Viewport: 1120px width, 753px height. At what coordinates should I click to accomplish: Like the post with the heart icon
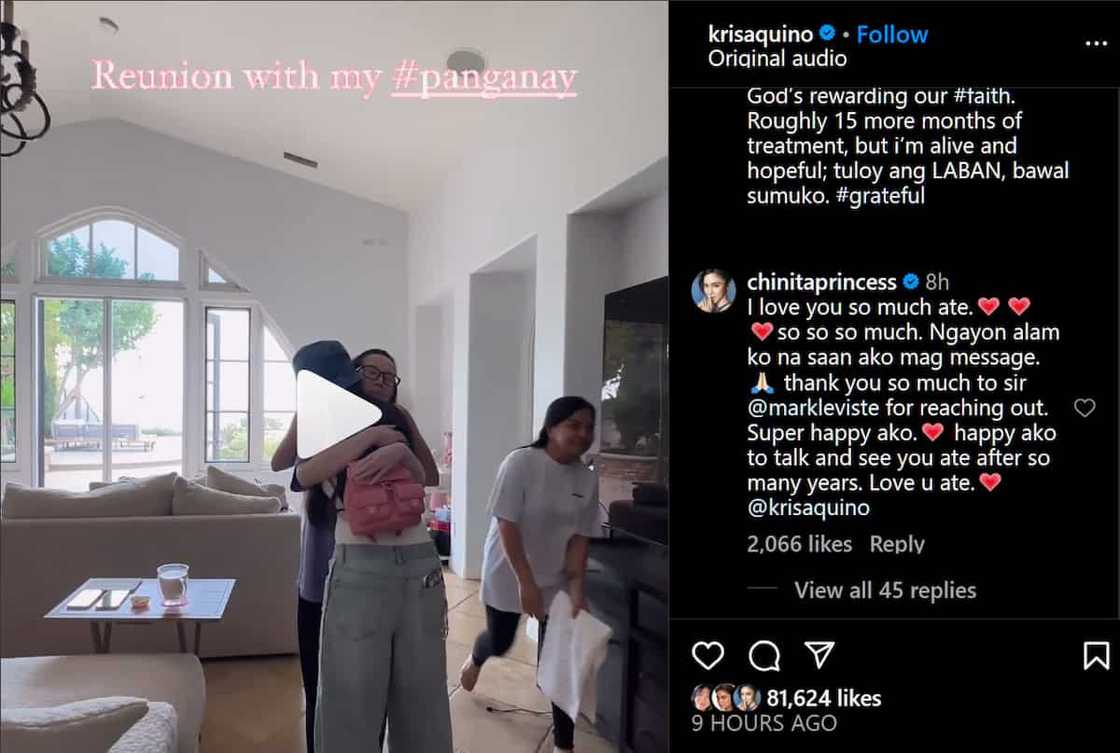click(x=708, y=655)
